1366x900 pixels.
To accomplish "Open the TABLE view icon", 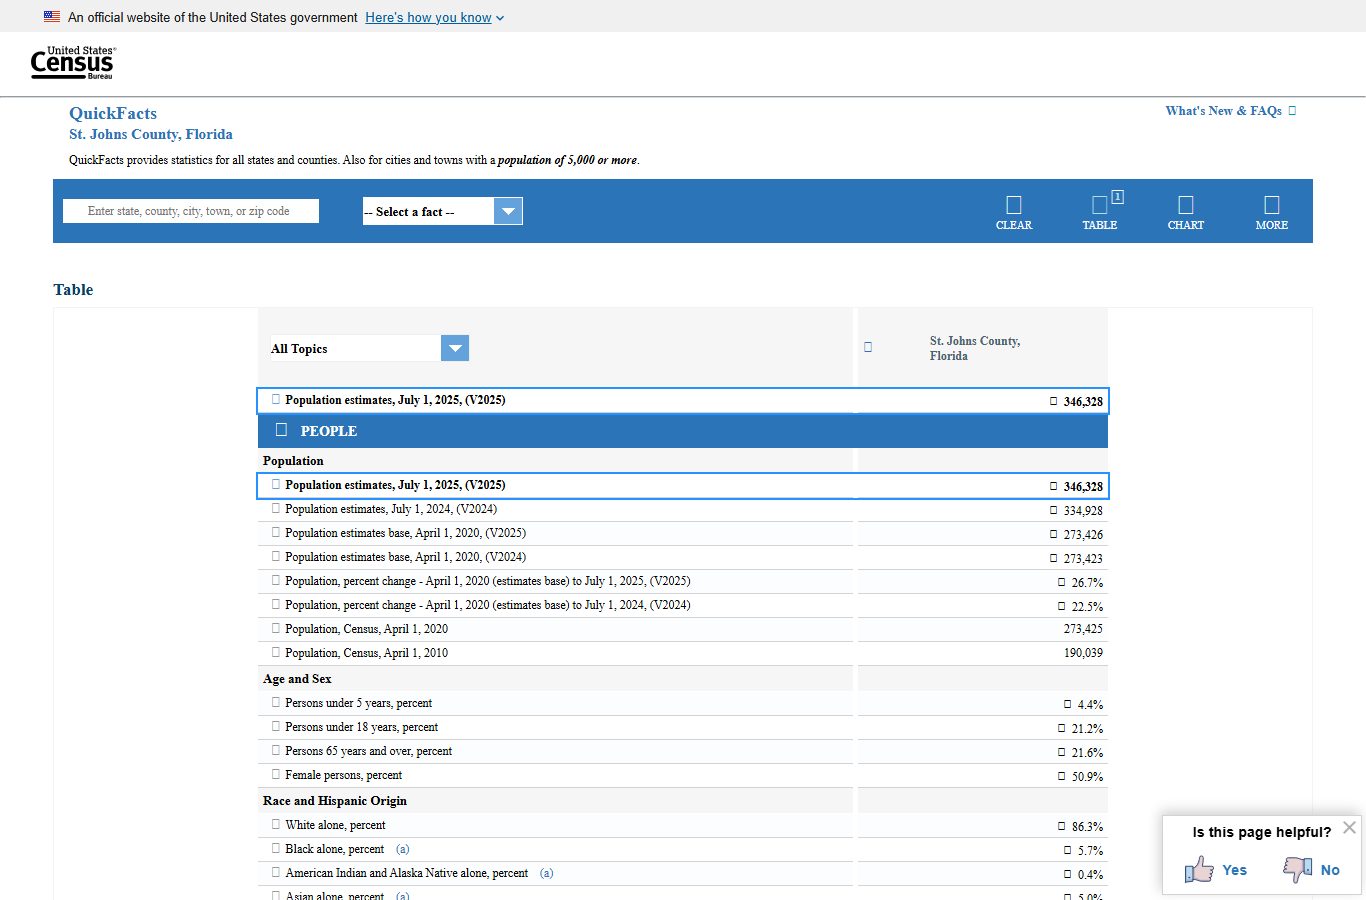I will pyautogui.click(x=1099, y=205).
